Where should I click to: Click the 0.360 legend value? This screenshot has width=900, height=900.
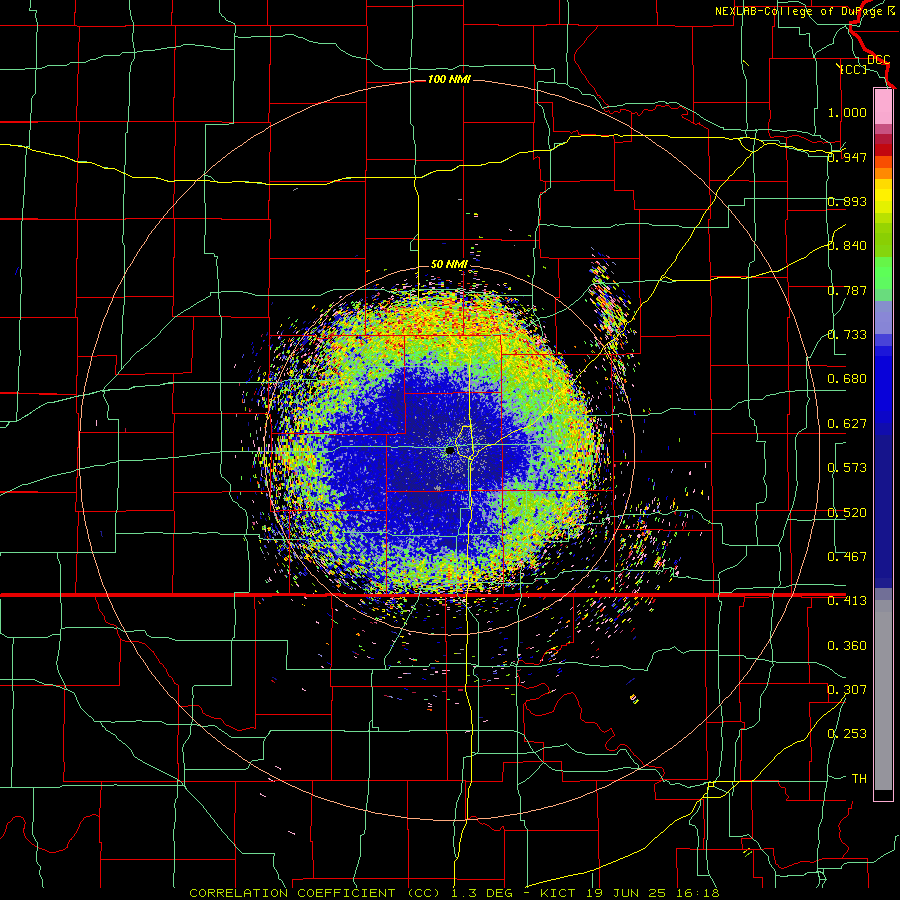tap(847, 646)
